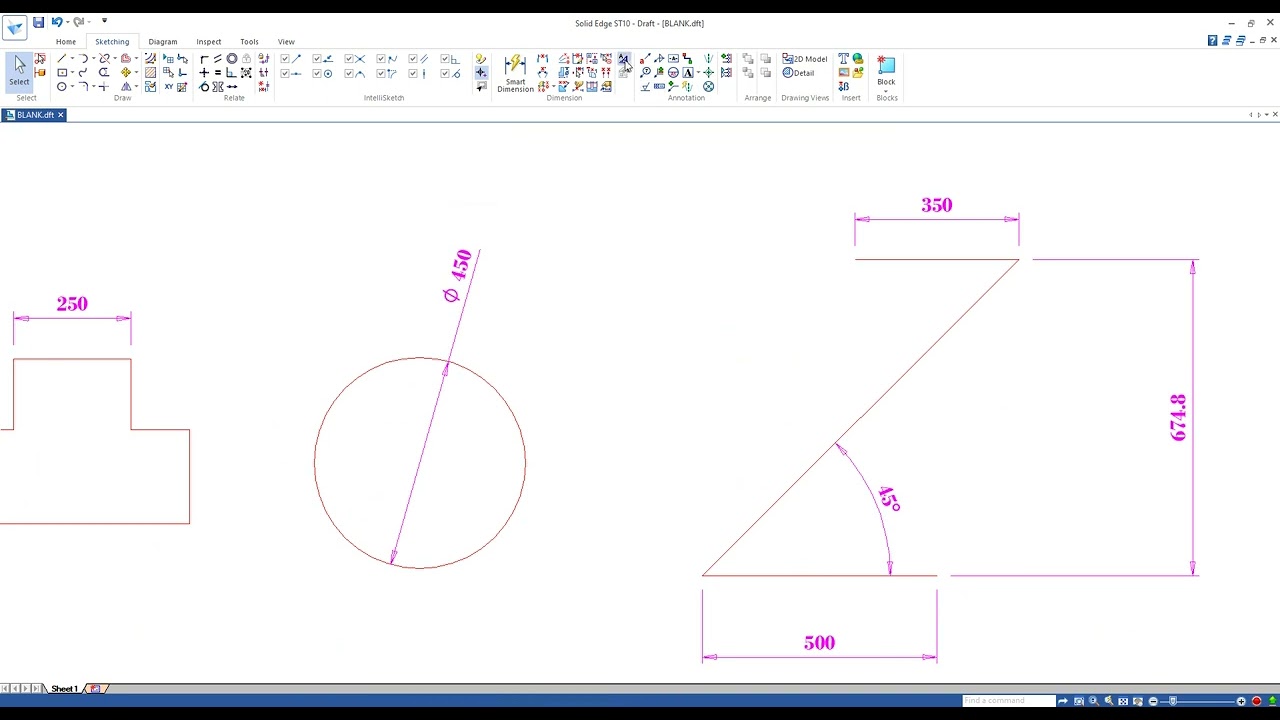The height and width of the screenshot is (720, 1280).
Task: Expand the Line tool dropdown arrow
Action: [72, 58]
